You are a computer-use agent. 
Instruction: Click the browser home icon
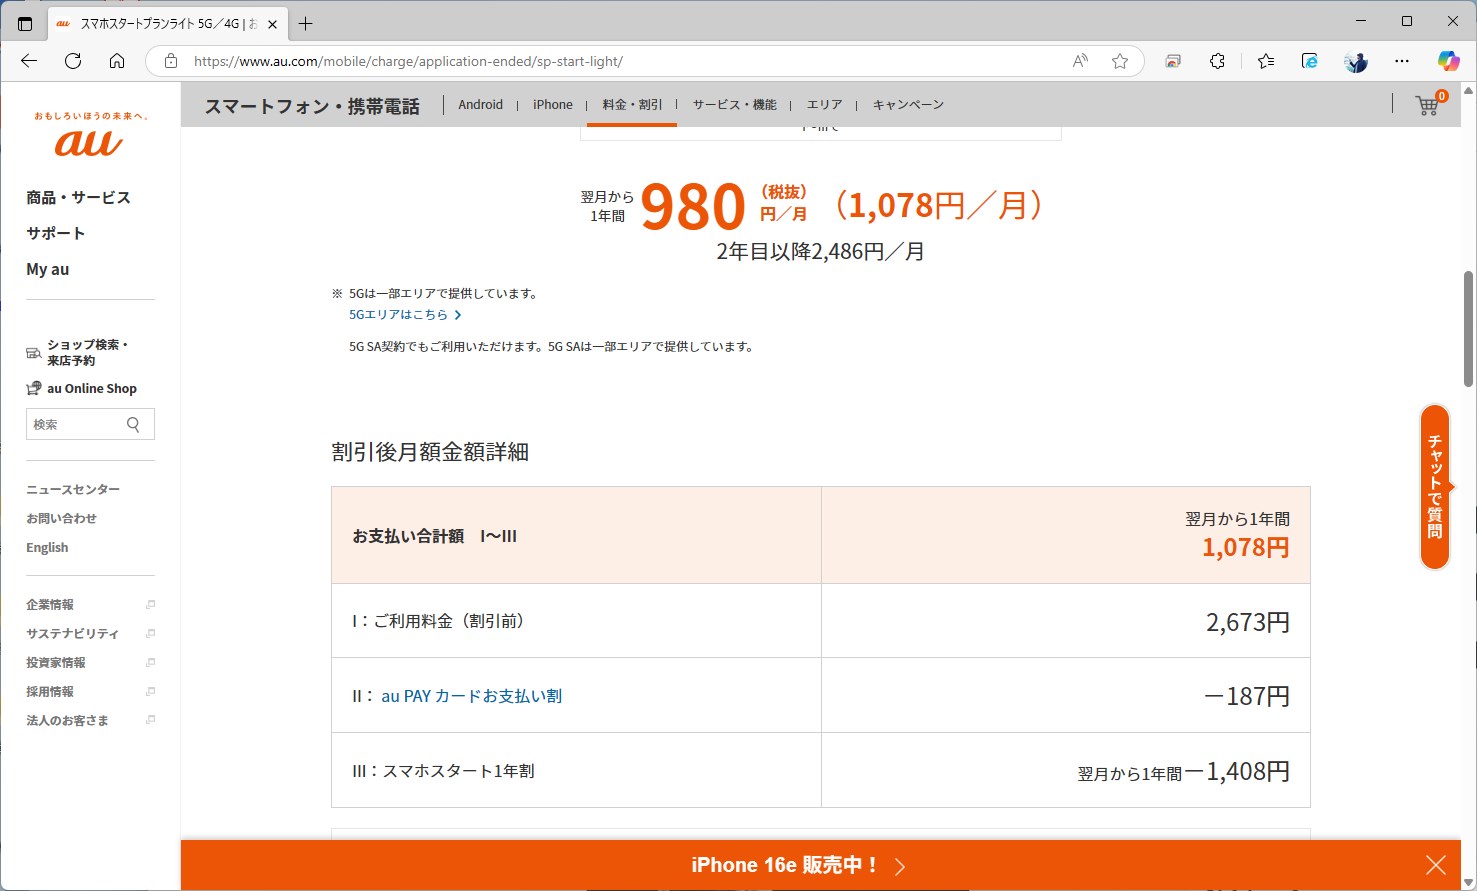[117, 61]
